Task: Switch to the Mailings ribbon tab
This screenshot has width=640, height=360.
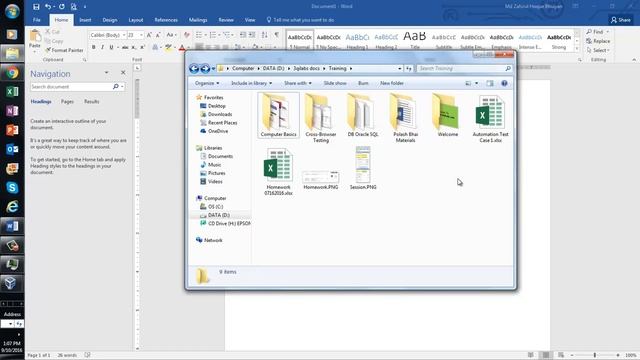Action: 198,20
